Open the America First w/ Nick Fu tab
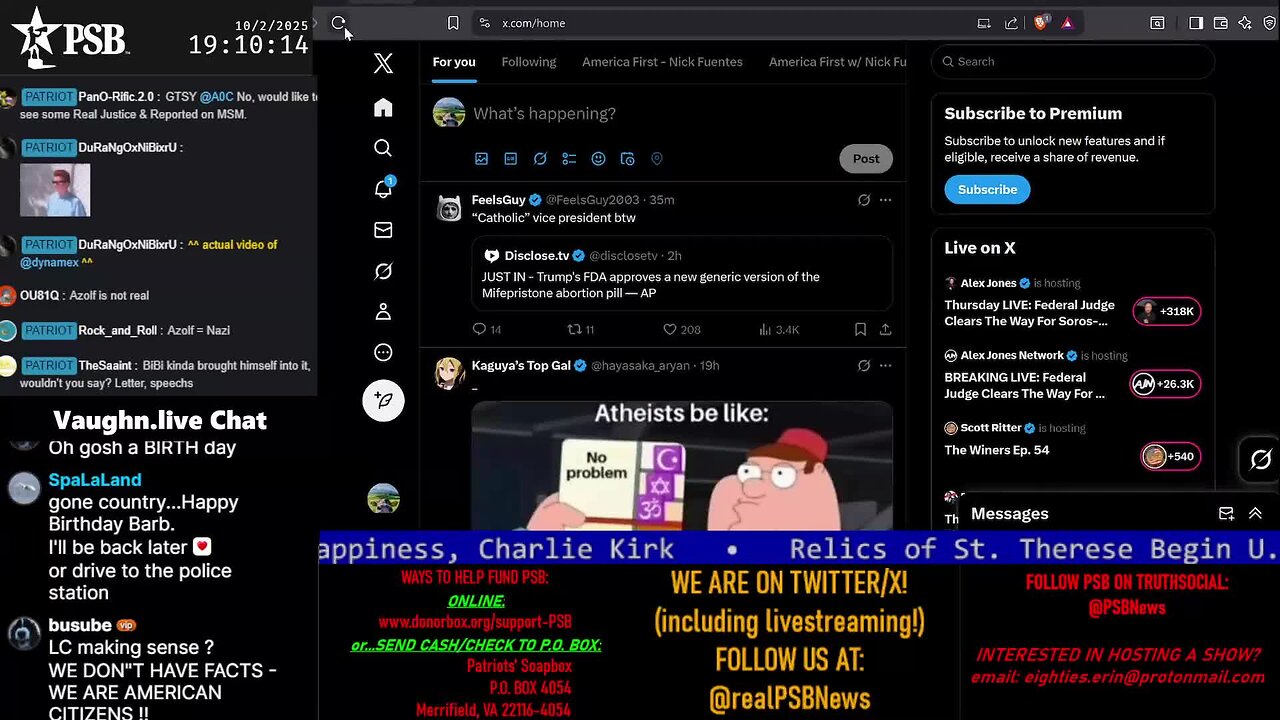This screenshot has width=1280, height=720. [x=837, y=62]
